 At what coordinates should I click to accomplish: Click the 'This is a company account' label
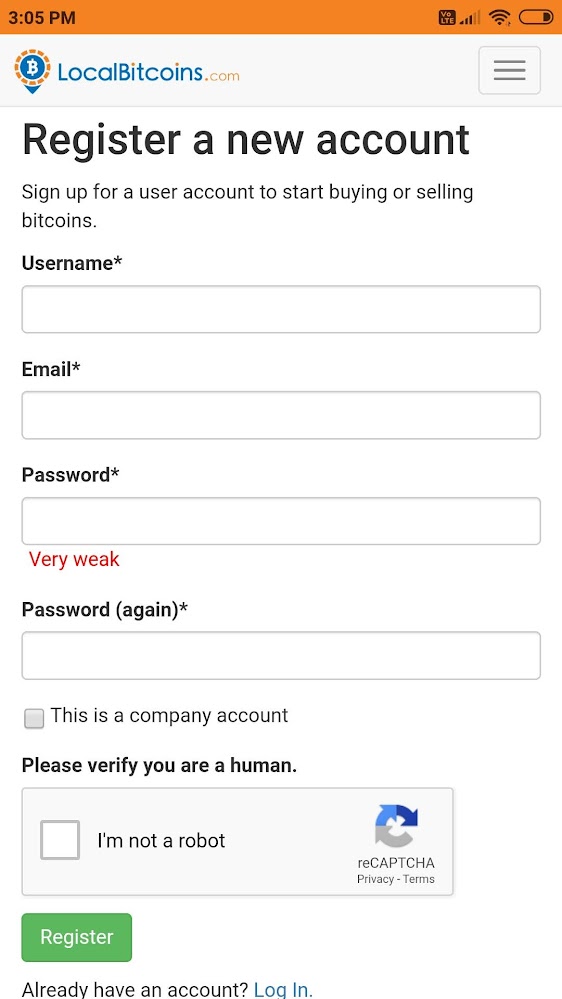pyautogui.click(x=169, y=715)
